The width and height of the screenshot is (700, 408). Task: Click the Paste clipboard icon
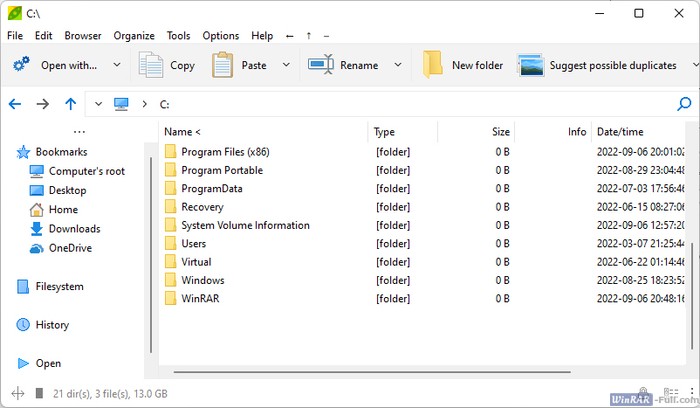point(223,65)
